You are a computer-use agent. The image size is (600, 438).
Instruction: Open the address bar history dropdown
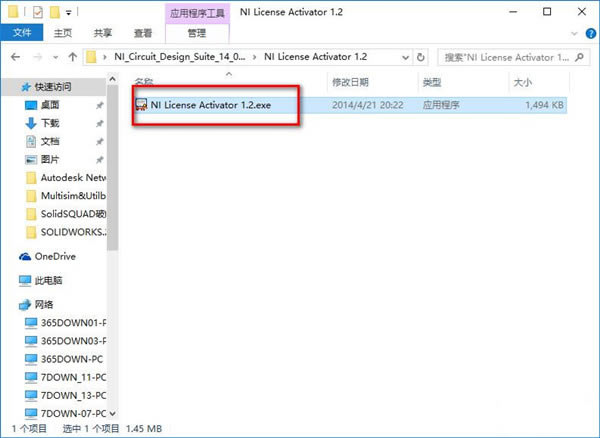[405, 57]
